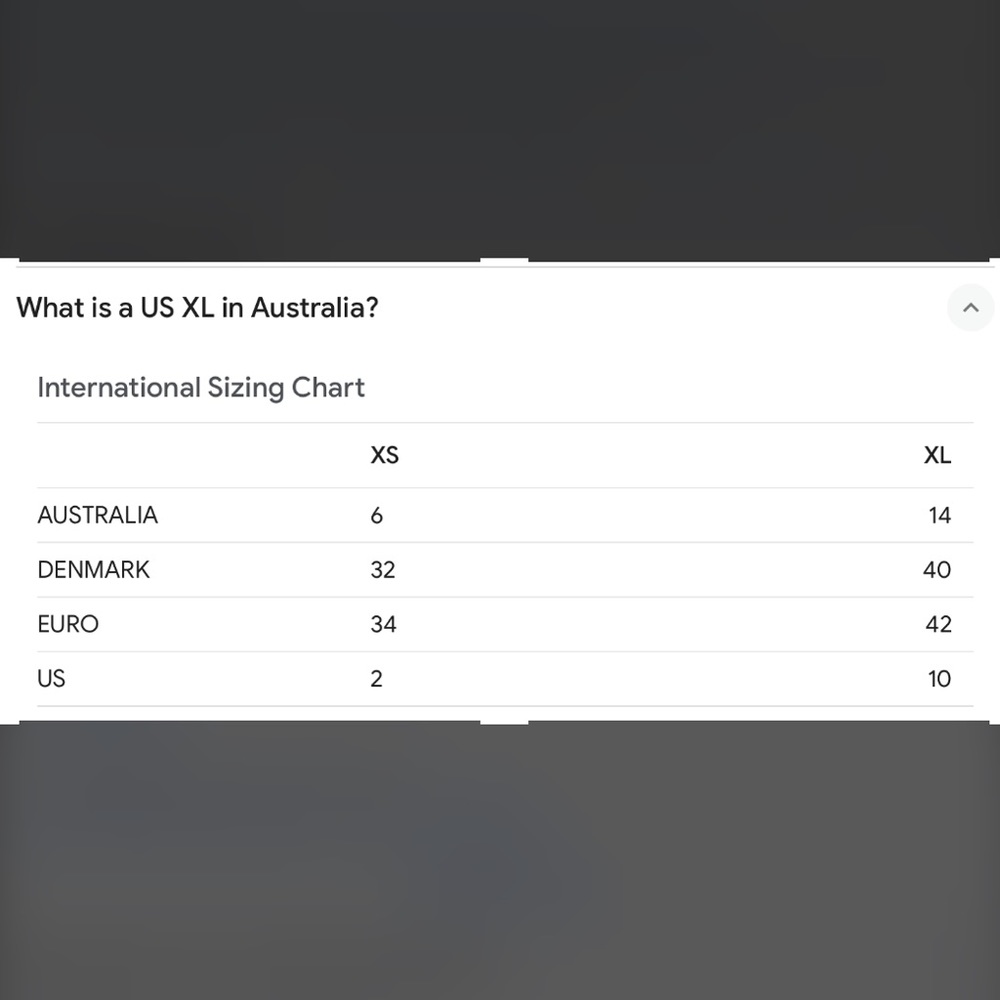Select the US row label

(51, 679)
